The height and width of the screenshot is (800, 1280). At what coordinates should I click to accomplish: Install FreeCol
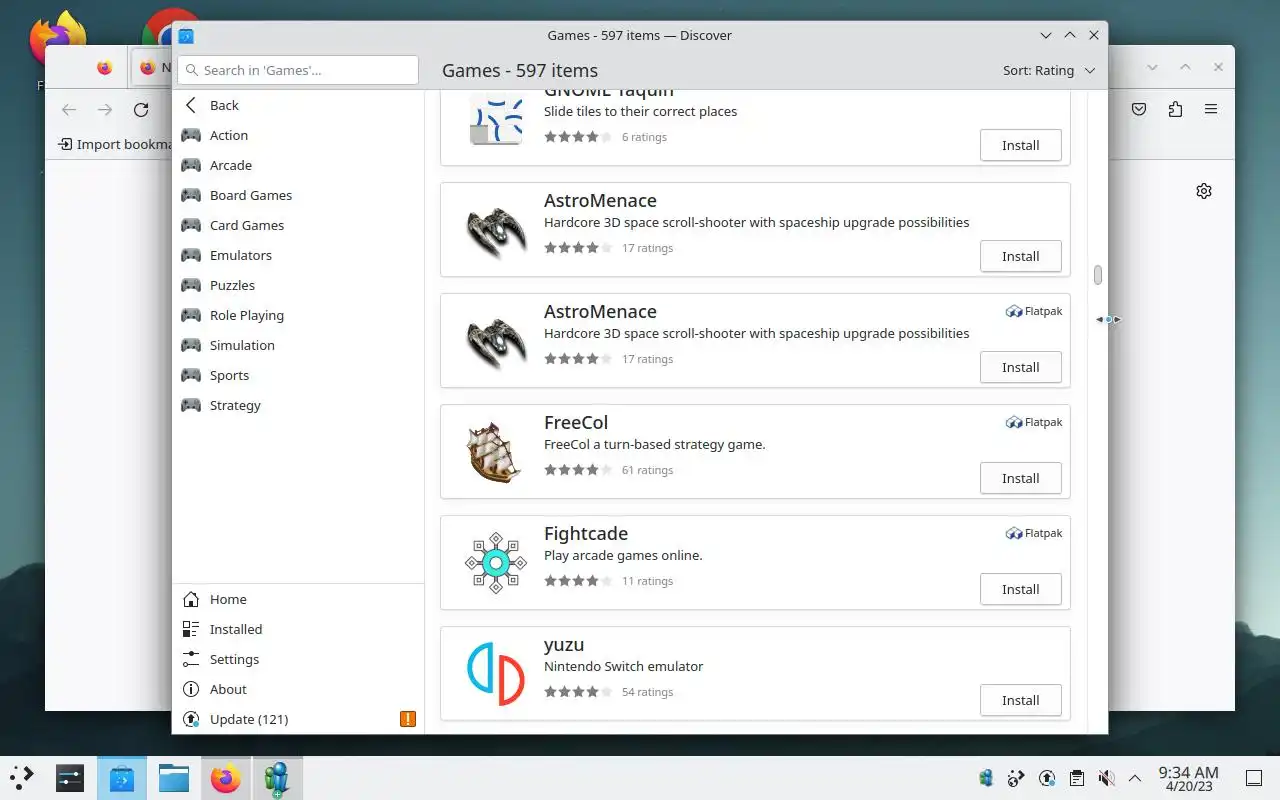1020,478
